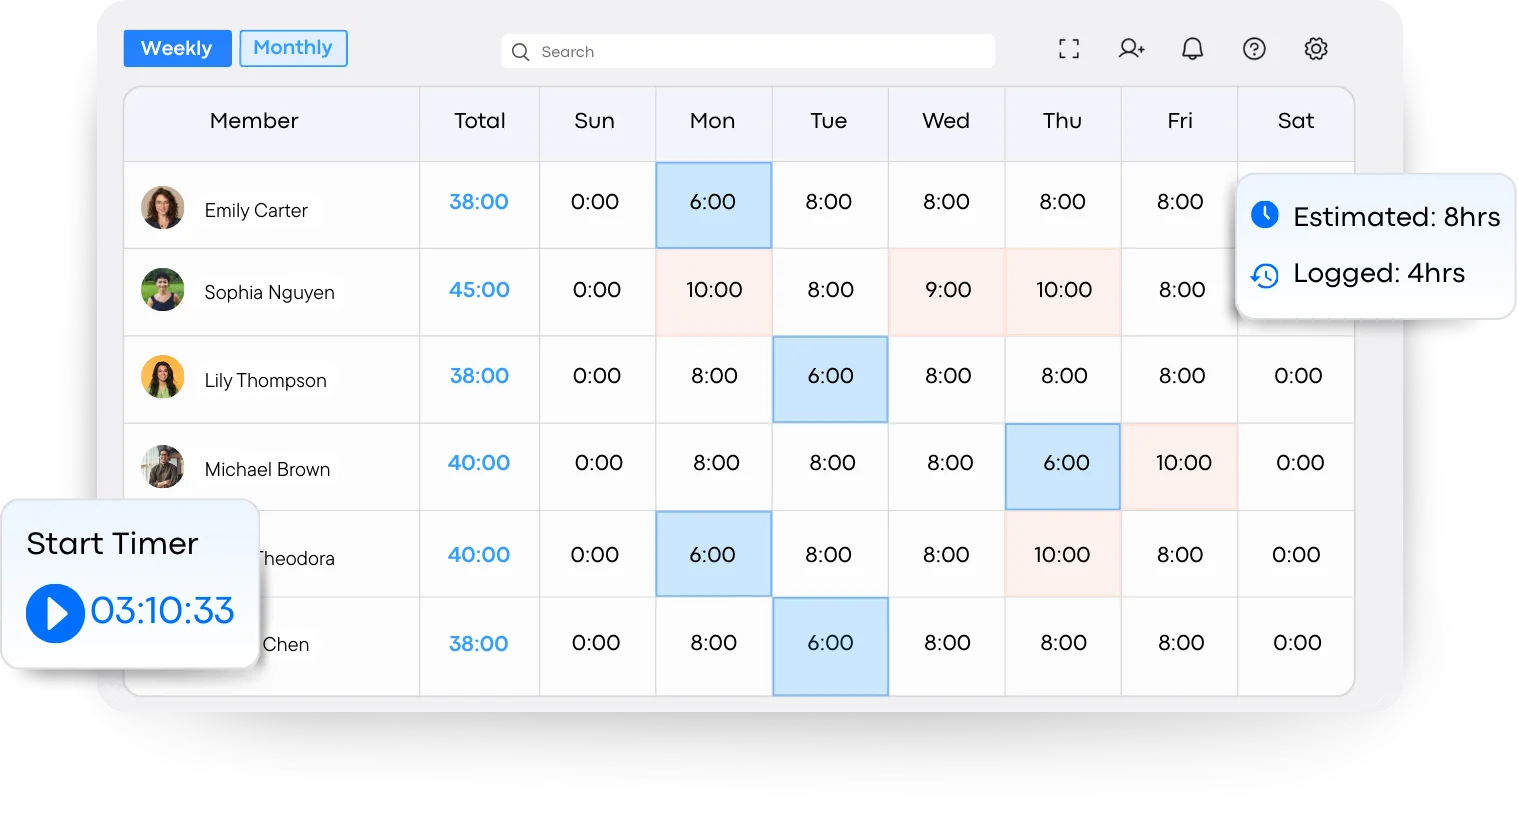The width and height of the screenshot is (1518, 816).
Task: Click the clock icon next to Estimated 8hrs
Action: point(1264,215)
